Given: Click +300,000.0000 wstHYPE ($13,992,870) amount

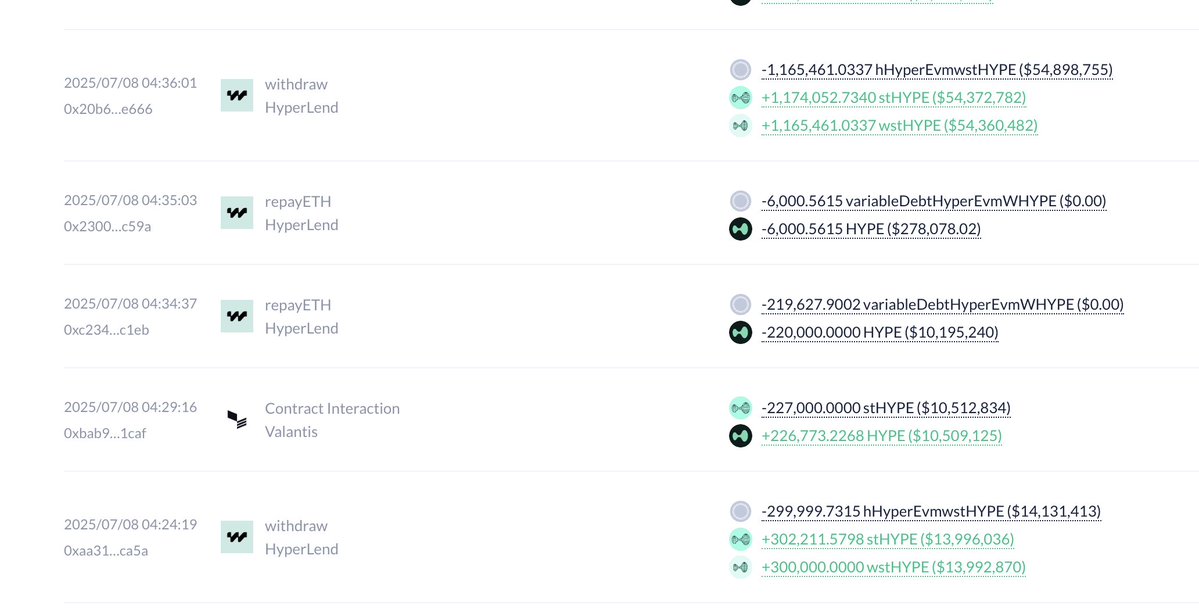Looking at the screenshot, I should click(894, 567).
